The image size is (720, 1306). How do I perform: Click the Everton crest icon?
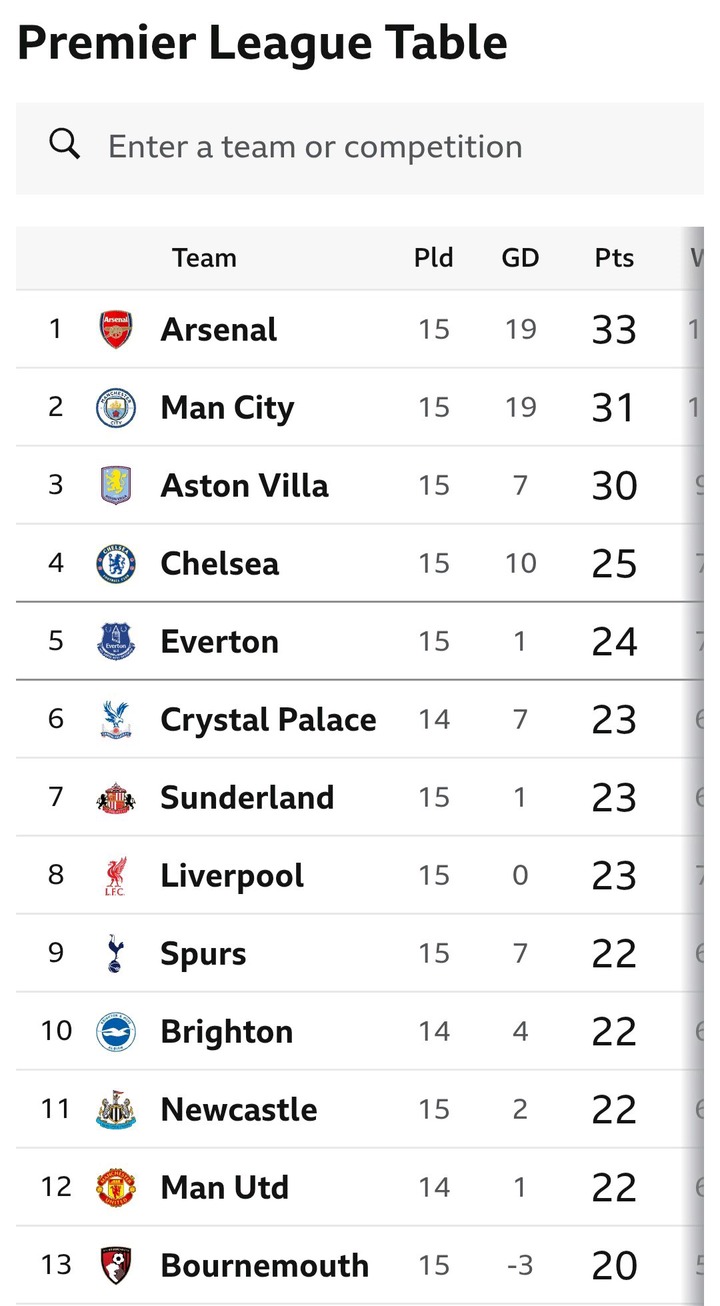pyautogui.click(x=116, y=641)
